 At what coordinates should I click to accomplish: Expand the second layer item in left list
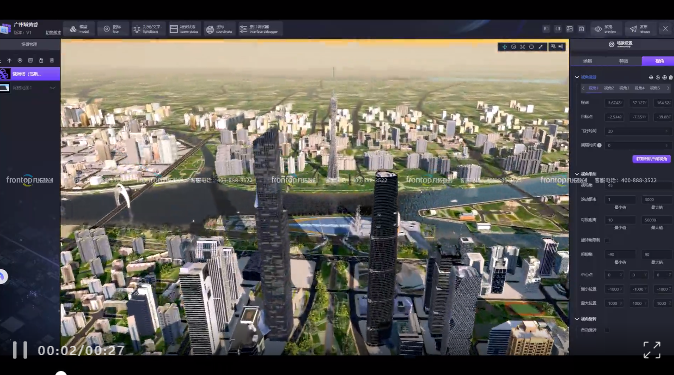(52, 88)
